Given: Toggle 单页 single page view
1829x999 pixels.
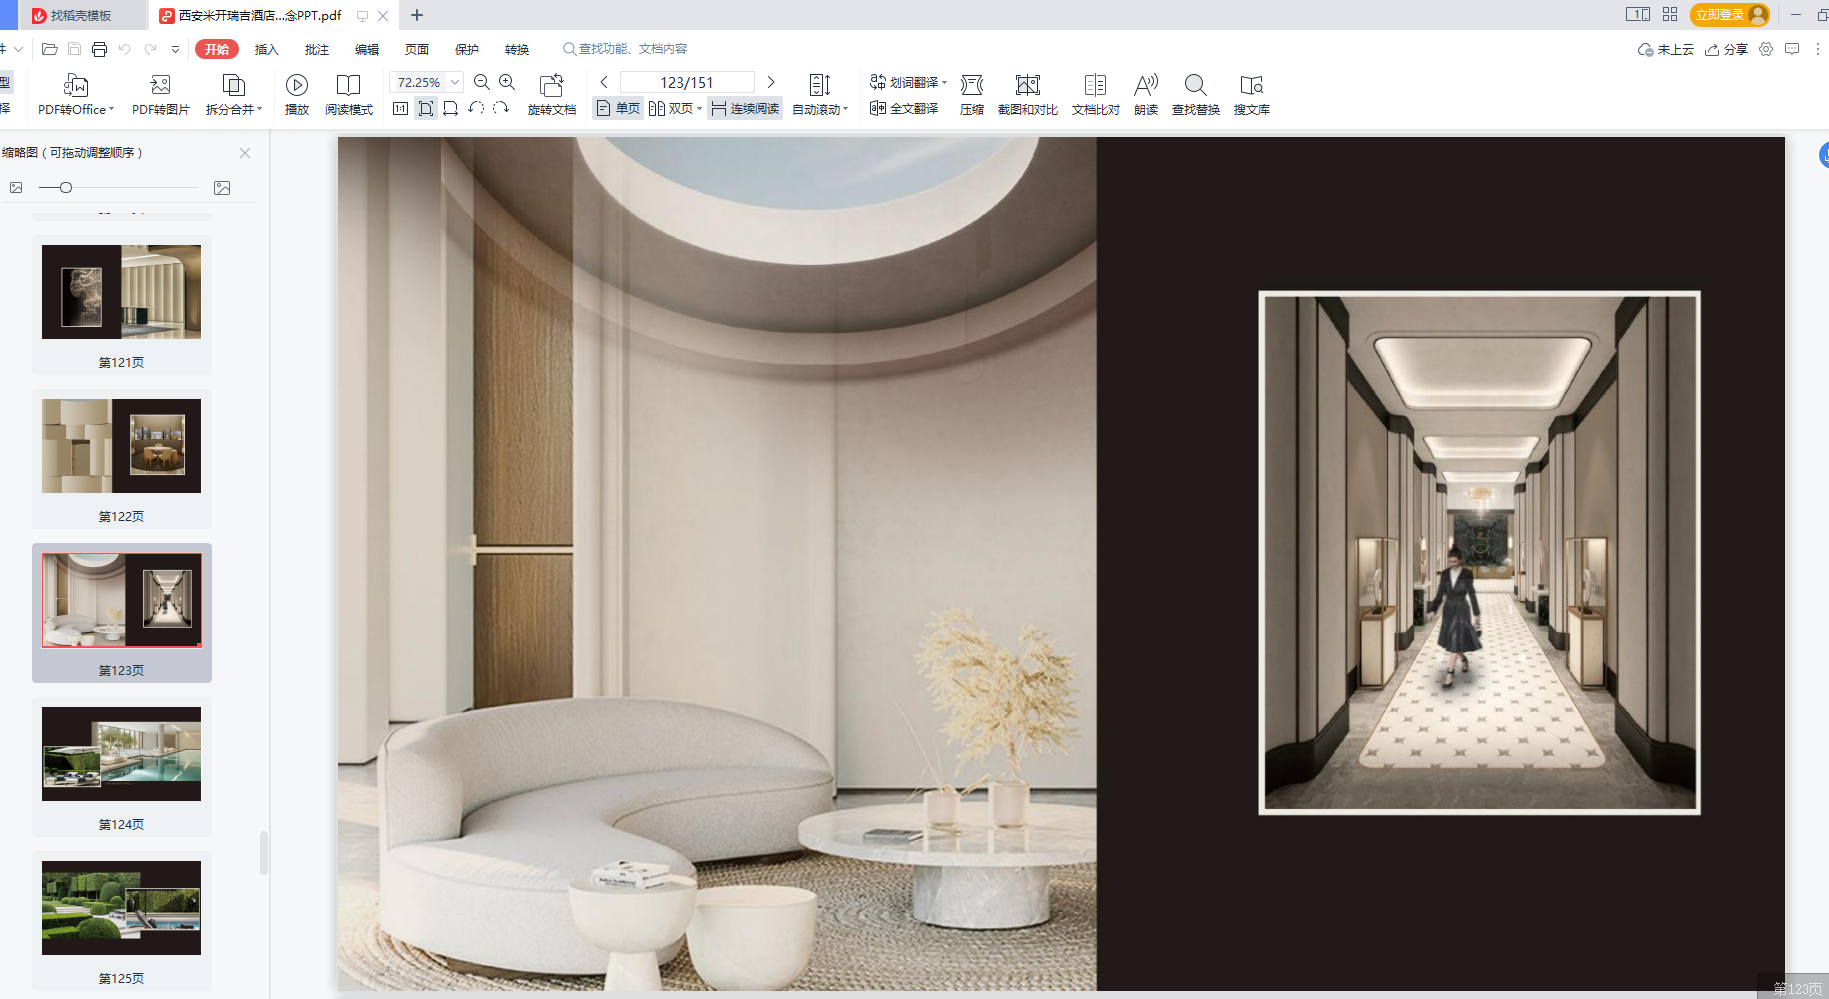Looking at the screenshot, I should click(618, 108).
